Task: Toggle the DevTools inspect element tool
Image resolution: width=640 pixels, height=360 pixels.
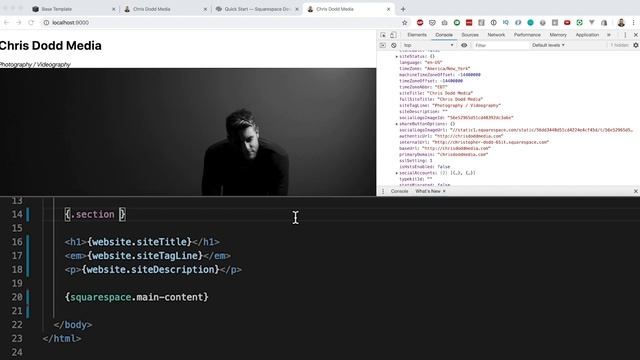Action: (383, 35)
